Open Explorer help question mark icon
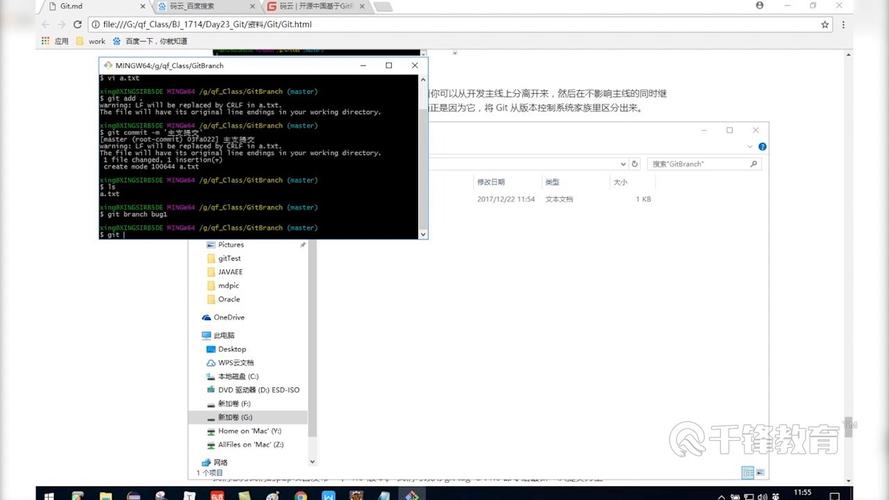Image resolution: width=889 pixels, height=500 pixels. 762,147
